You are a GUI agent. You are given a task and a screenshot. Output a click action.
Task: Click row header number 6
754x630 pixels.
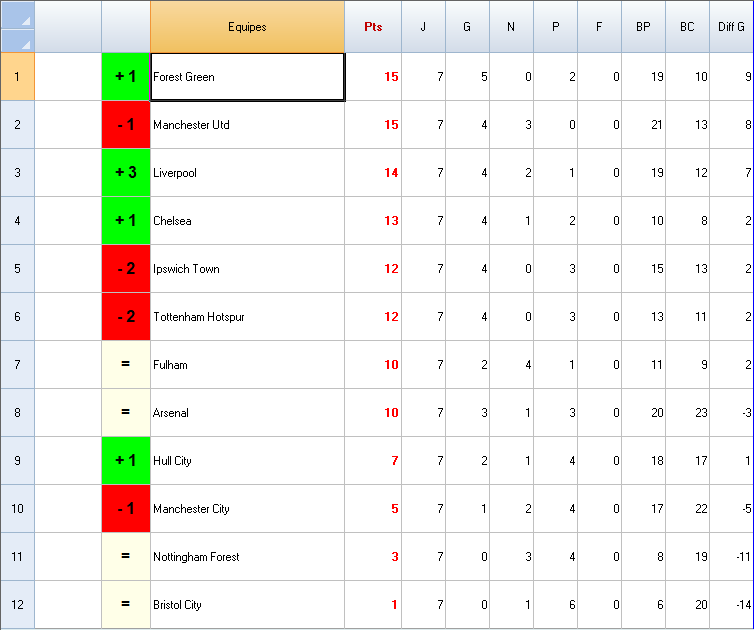tap(17, 317)
